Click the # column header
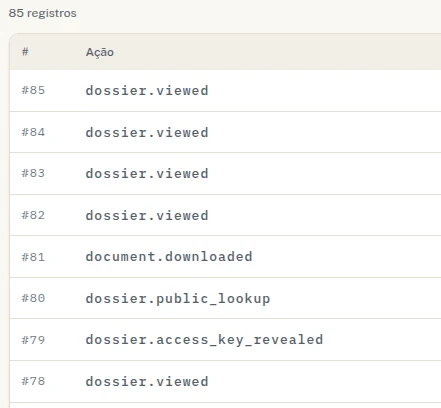The height and width of the screenshot is (408, 441). pyautogui.click(x=25, y=52)
